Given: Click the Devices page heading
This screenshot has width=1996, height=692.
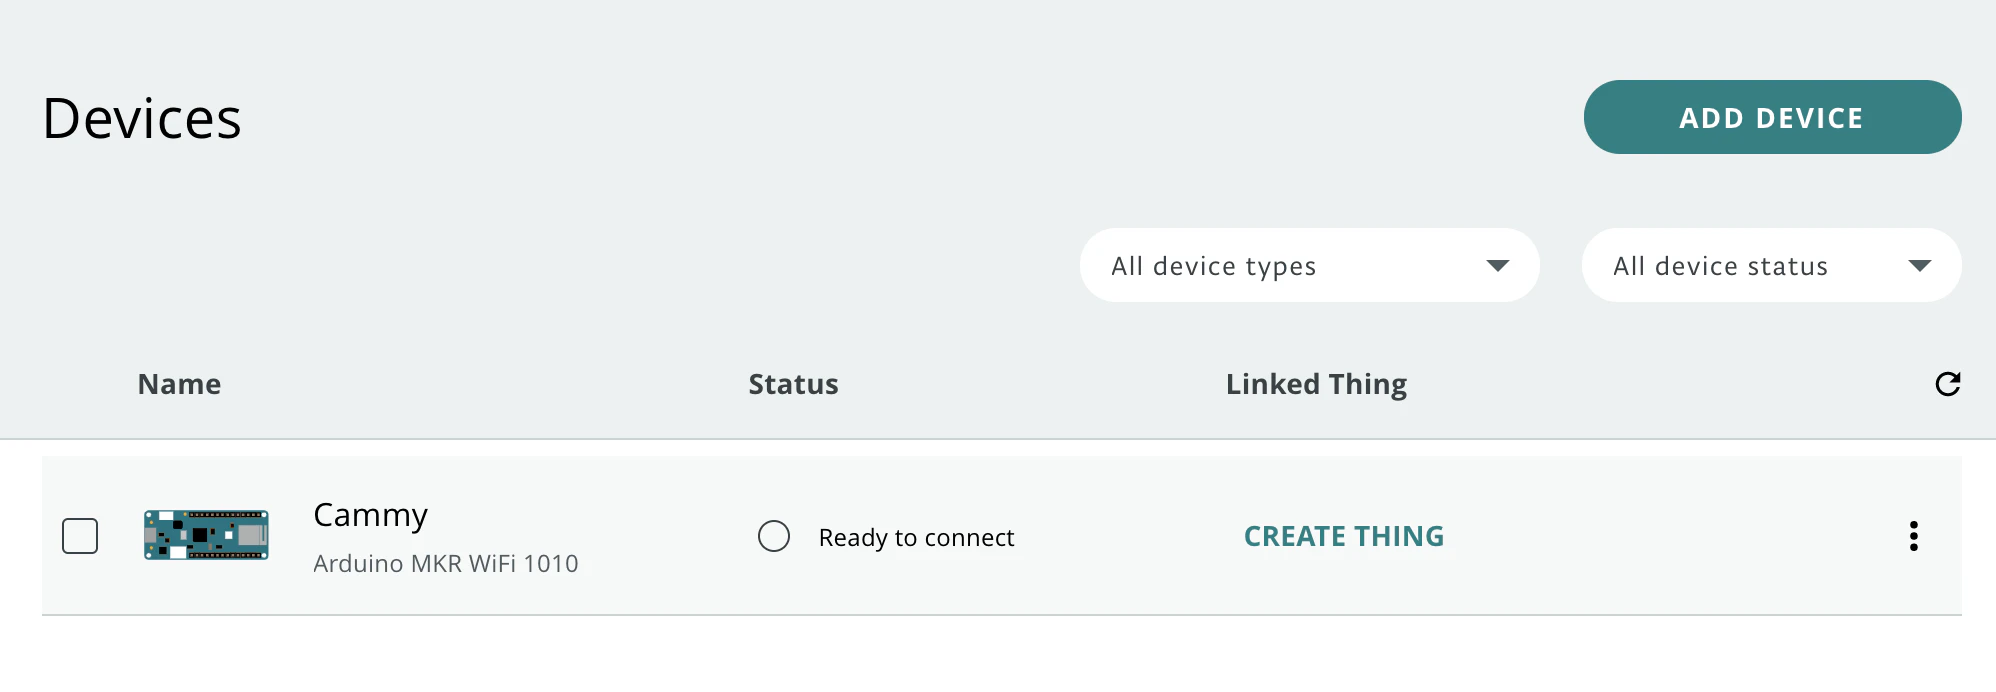Looking at the screenshot, I should tap(142, 119).
